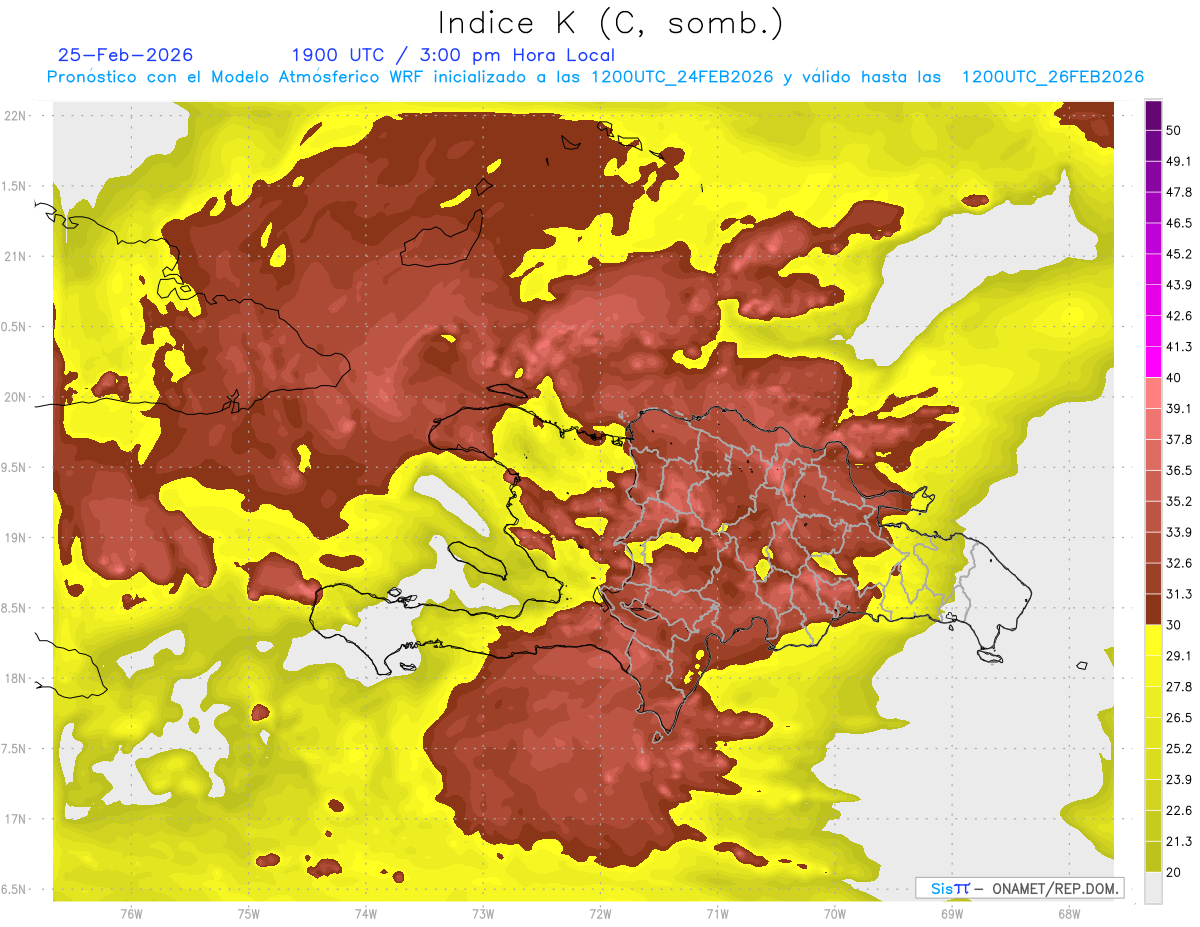Click the colorbar value "42.6"
The width and height of the screenshot is (1200, 927).
1179,316
